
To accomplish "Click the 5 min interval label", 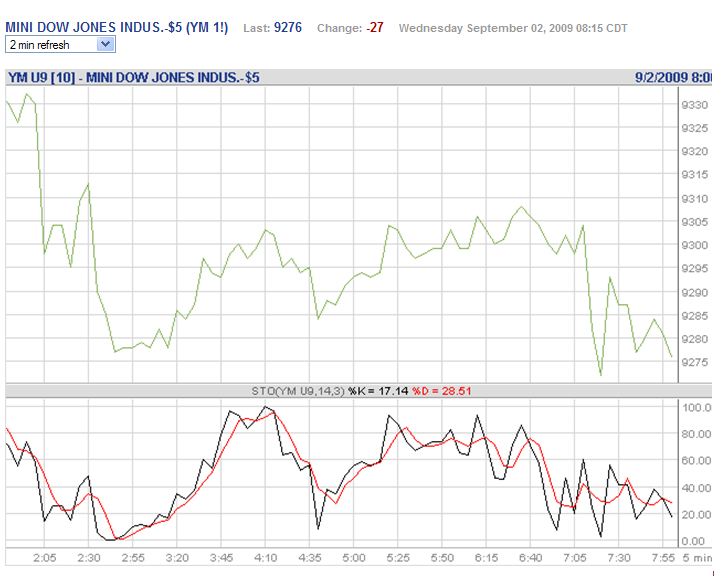I will pos(697,558).
